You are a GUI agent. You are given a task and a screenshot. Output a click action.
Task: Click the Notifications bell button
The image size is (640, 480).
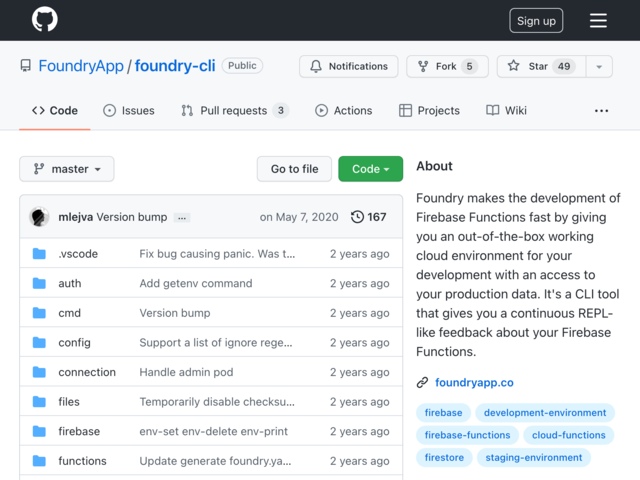coord(349,66)
